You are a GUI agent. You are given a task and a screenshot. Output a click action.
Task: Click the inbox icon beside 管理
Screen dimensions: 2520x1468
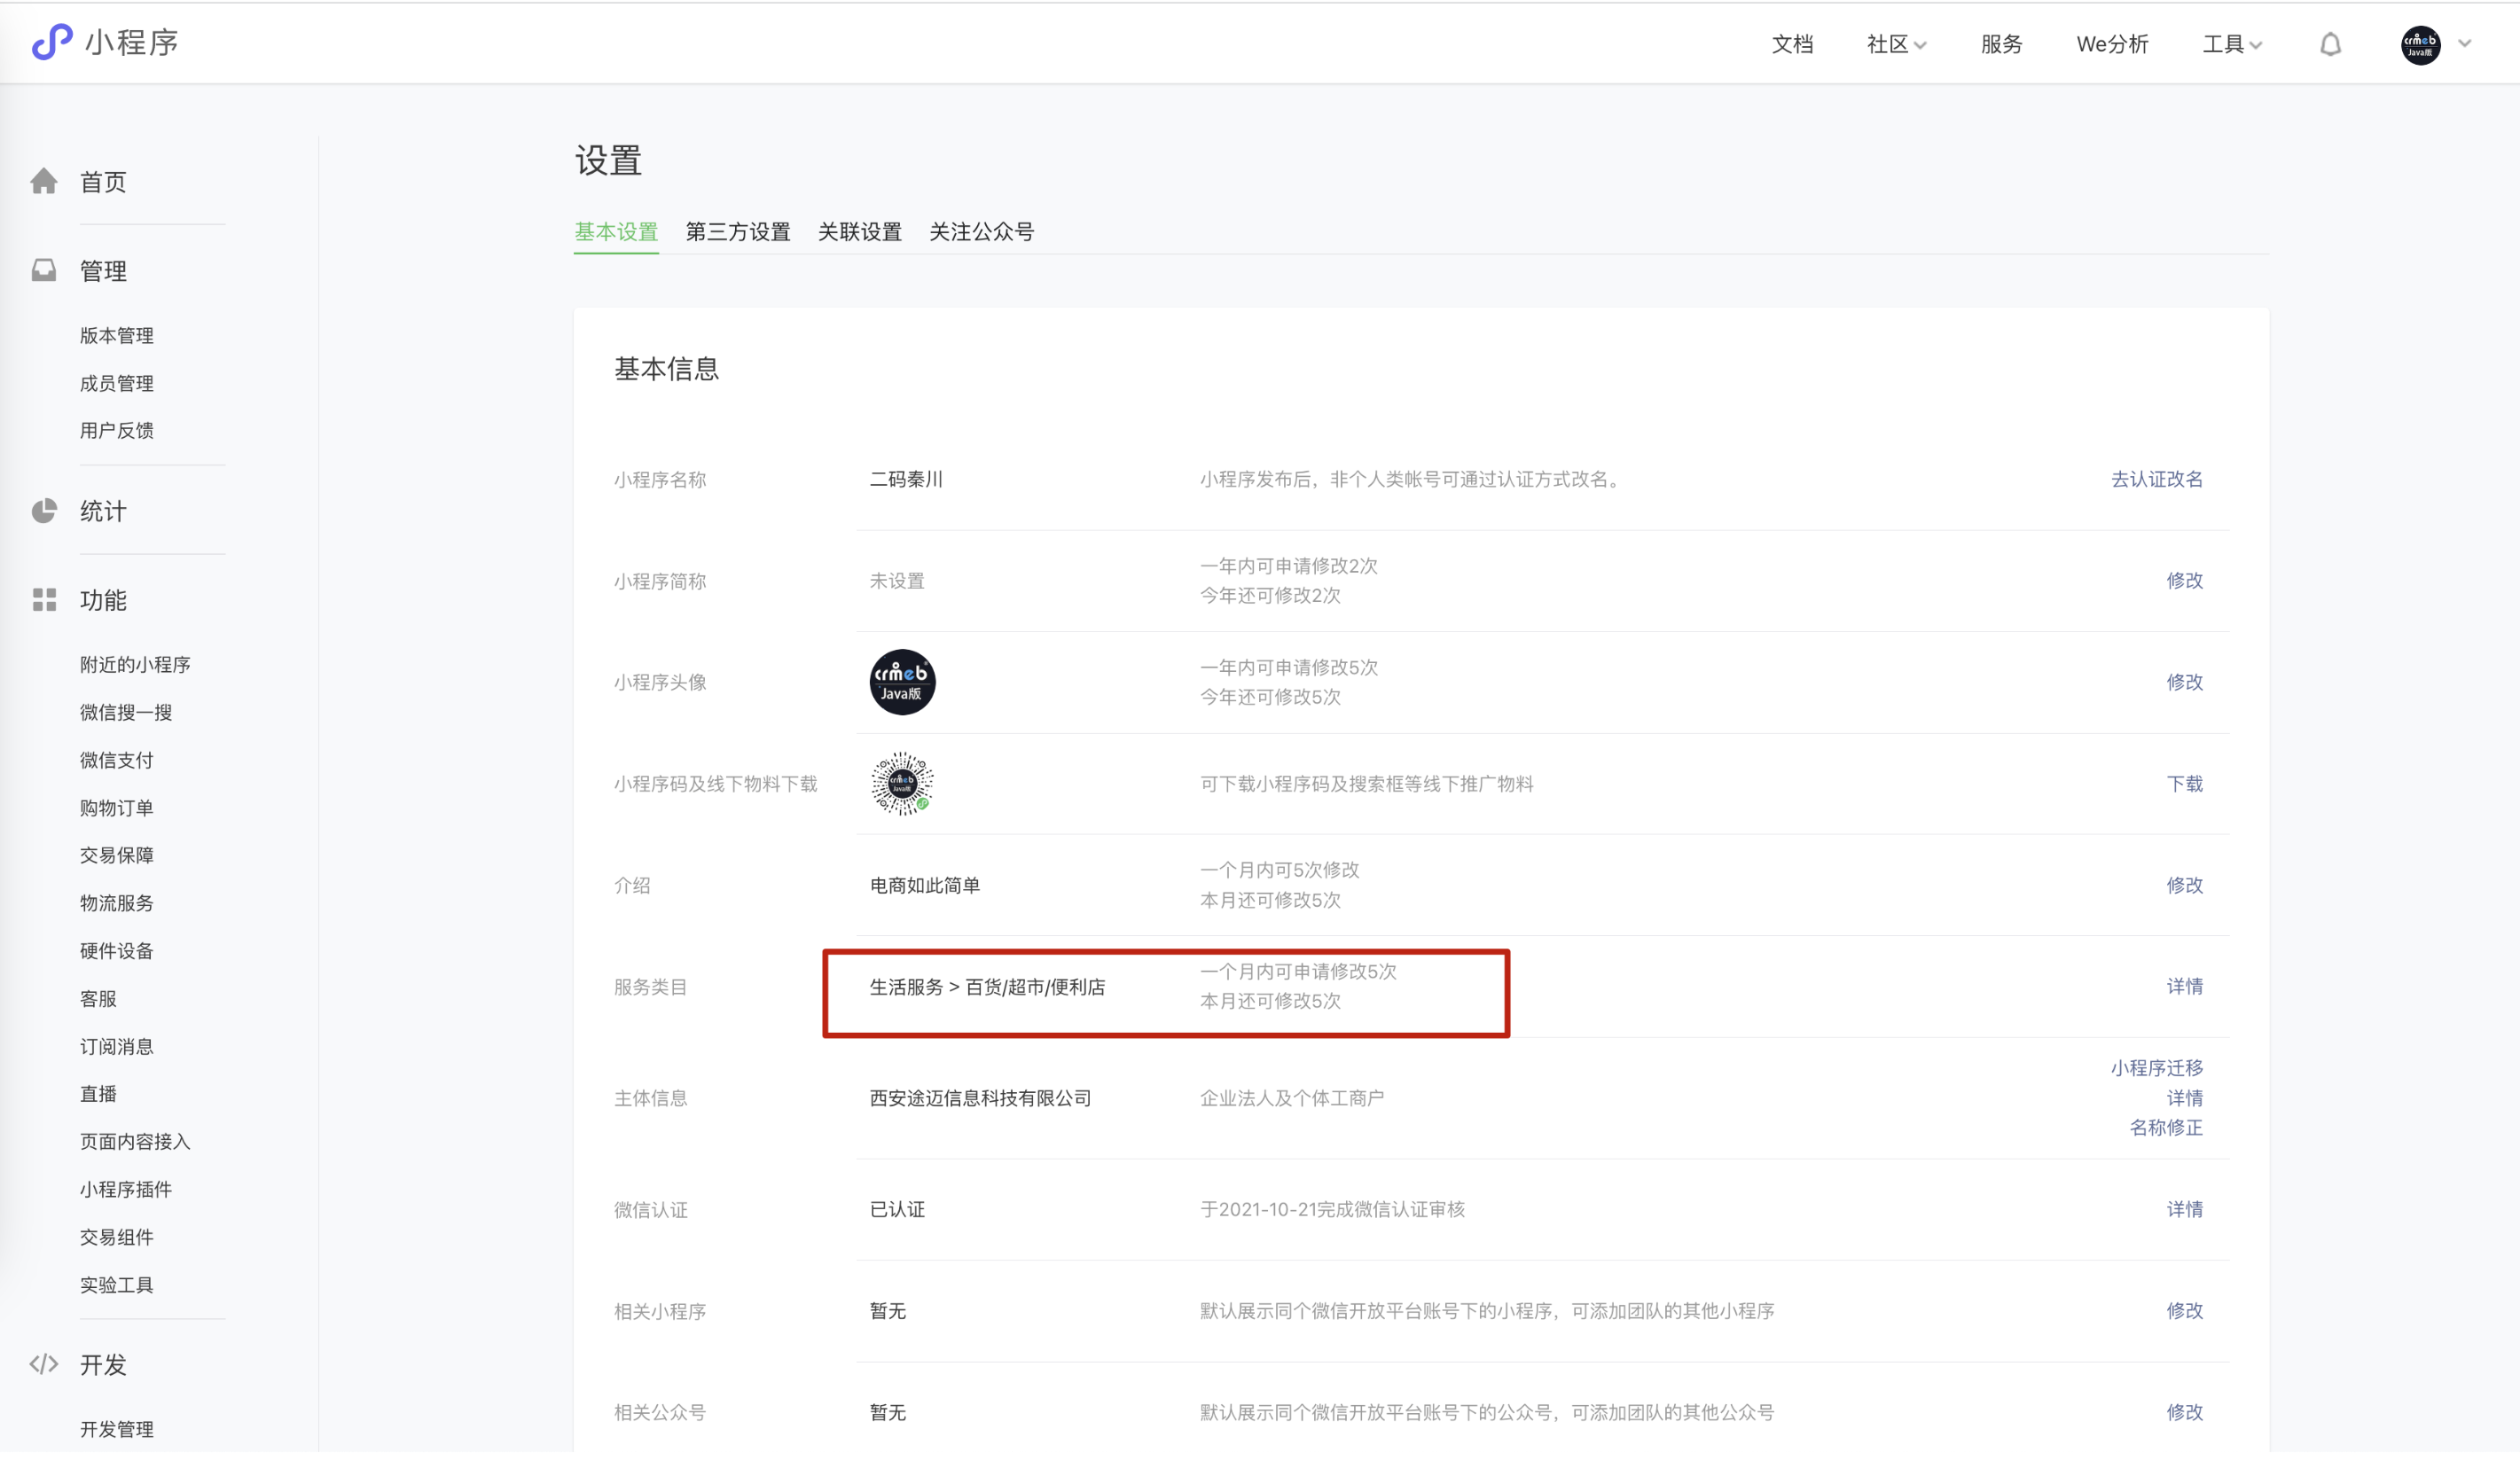pyautogui.click(x=44, y=270)
